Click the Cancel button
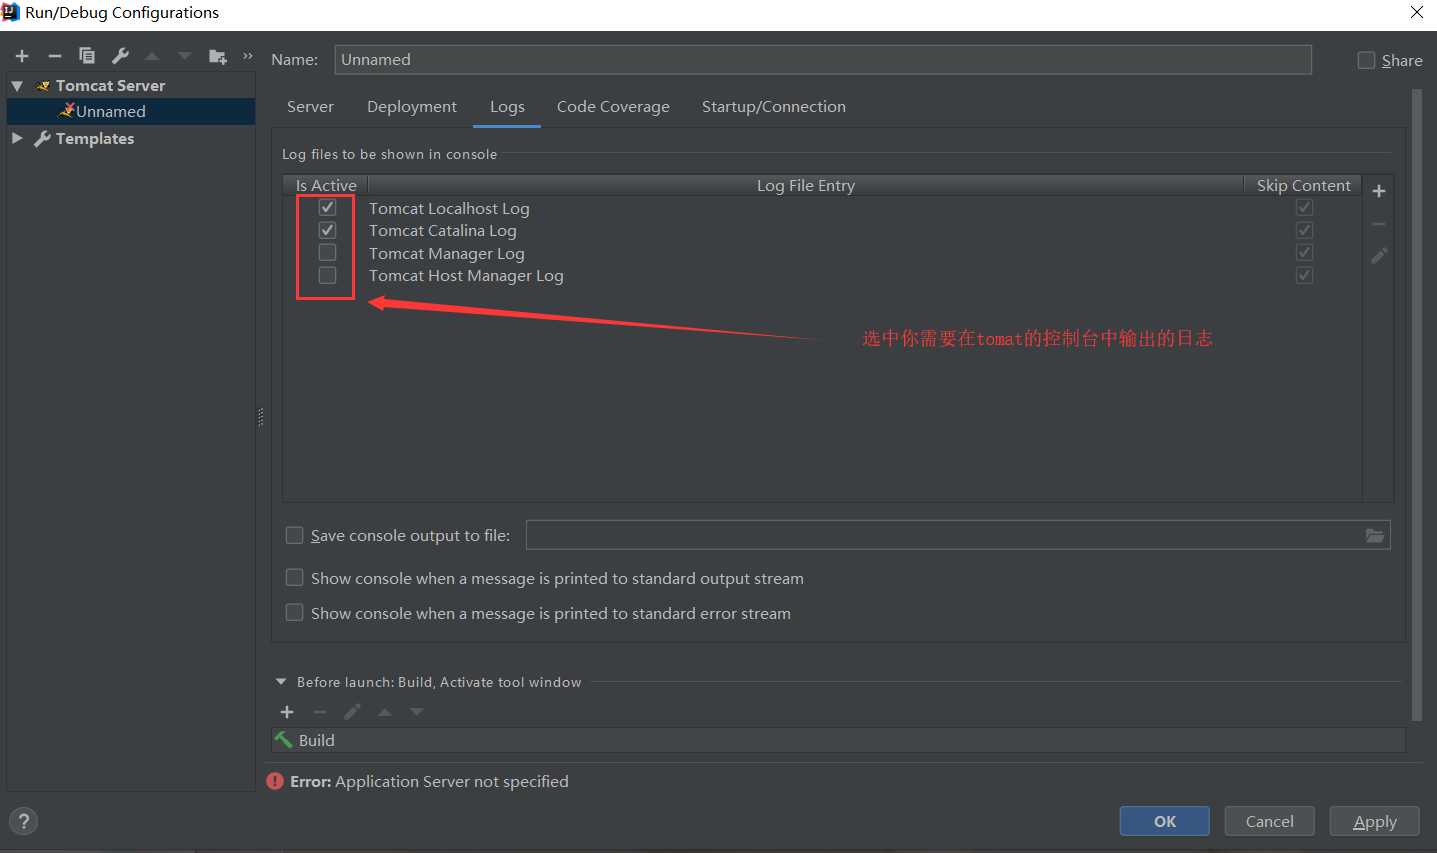Image resolution: width=1437 pixels, height=853 pixels. [1270, 821]
